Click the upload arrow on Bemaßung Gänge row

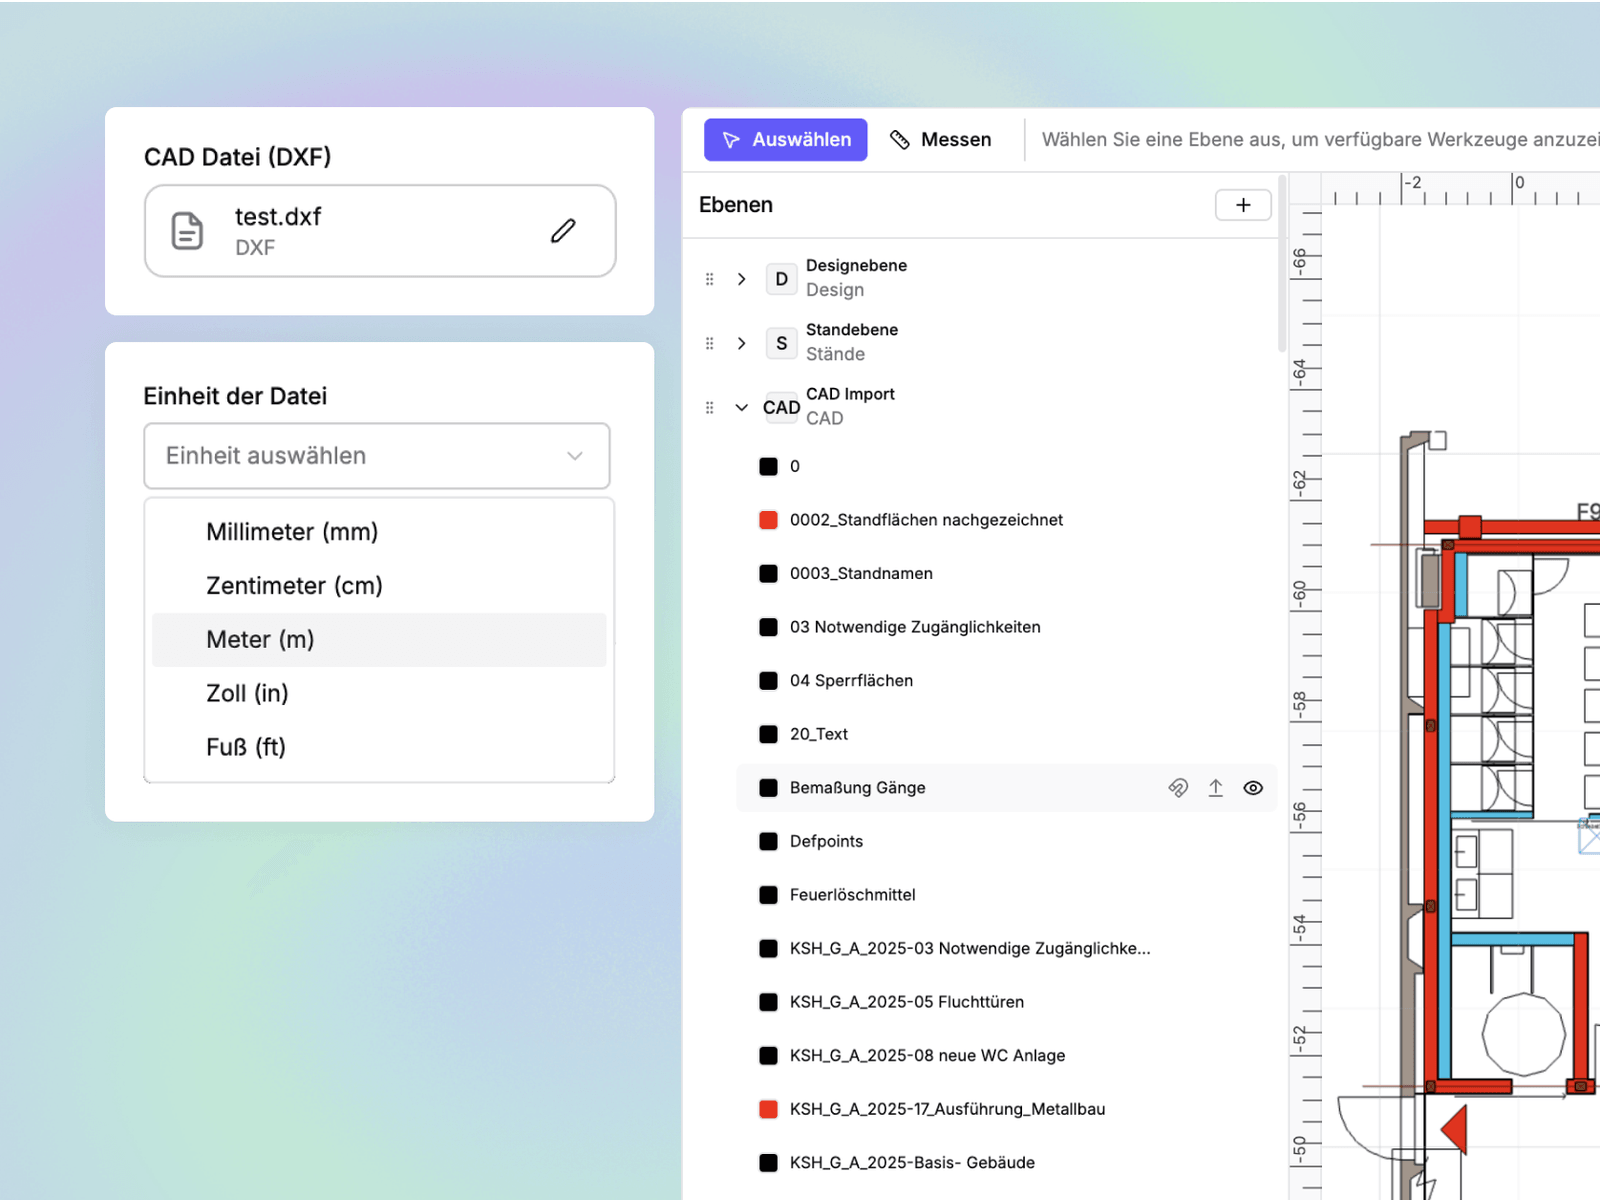(x=1216, y=788)
